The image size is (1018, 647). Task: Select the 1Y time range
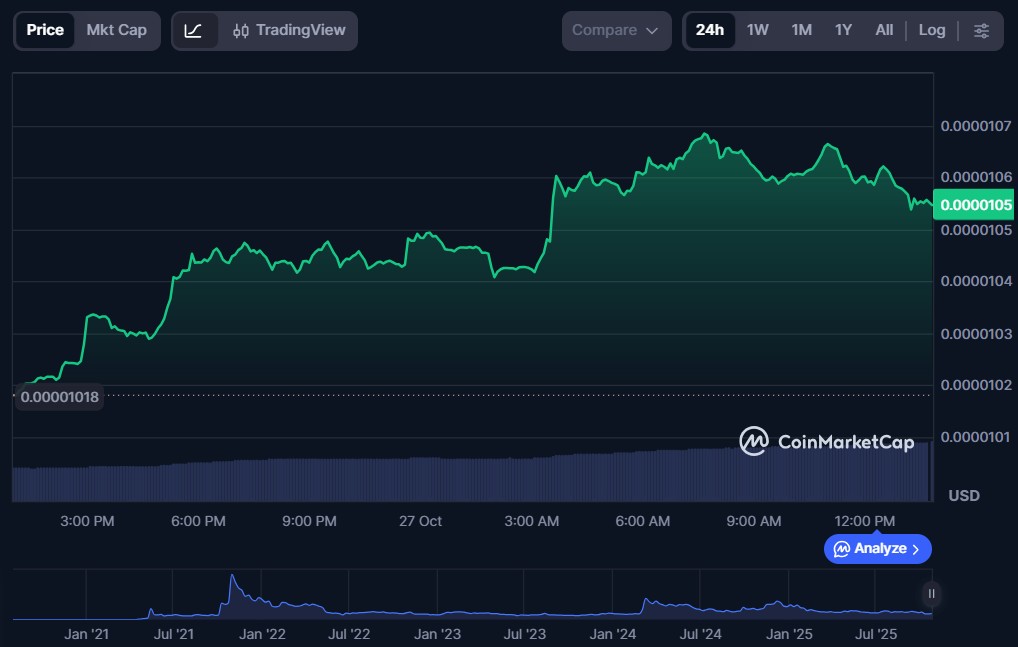pyautogui.click(x=843, y=31)
